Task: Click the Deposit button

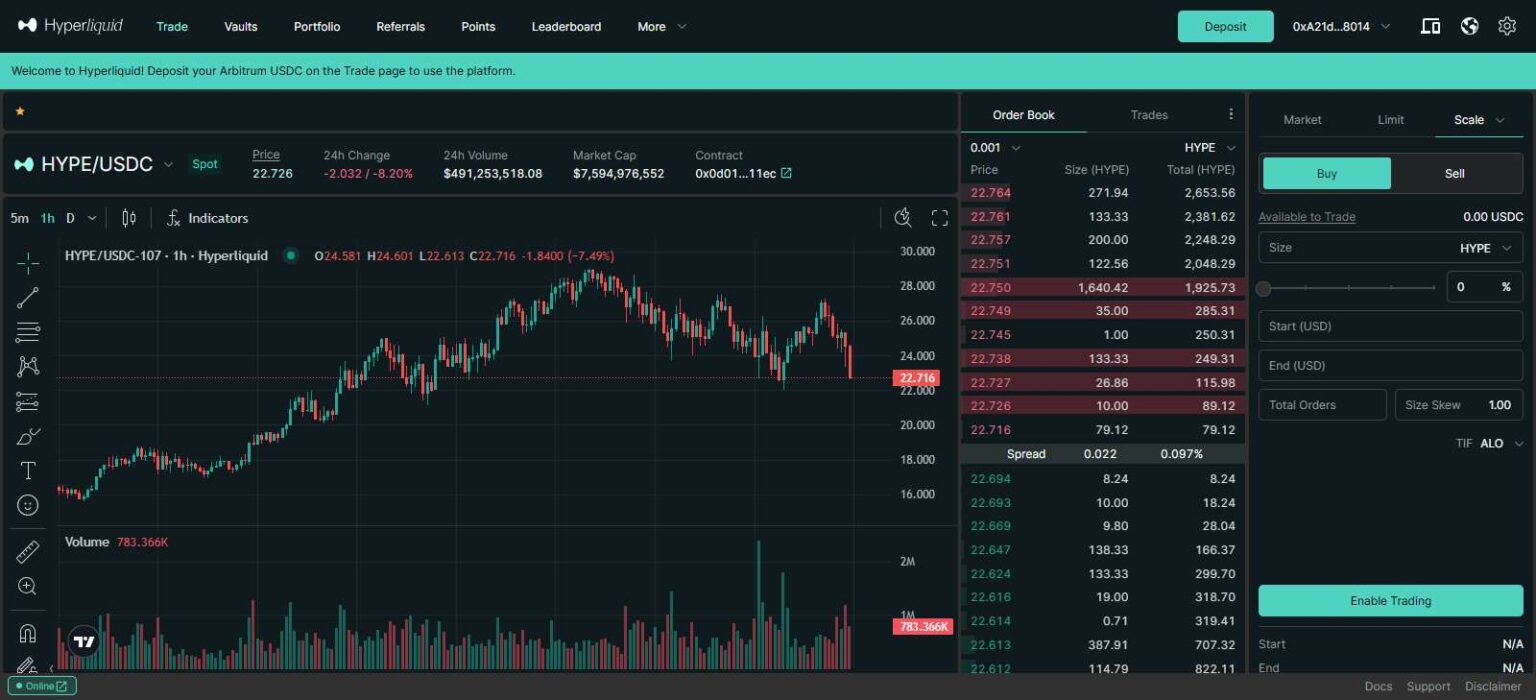Action: (1225, 26)
